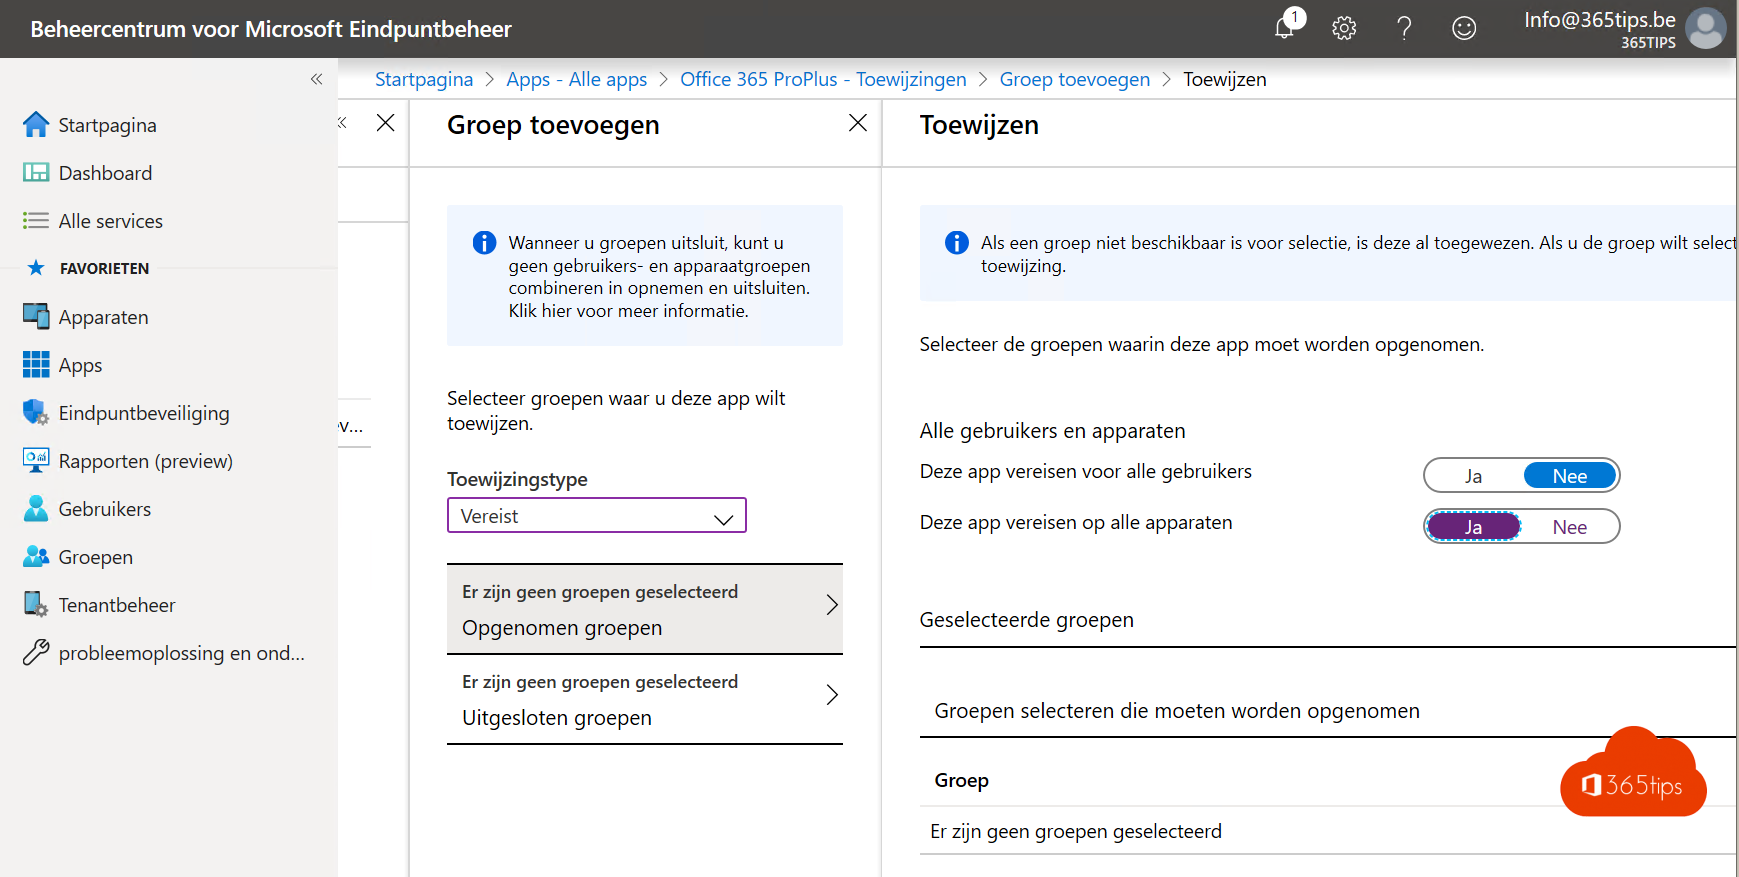Go to Startpagina breadcrumb
Image resolution: width=1739 pixels, height=877 pixels.
point(424,79)
